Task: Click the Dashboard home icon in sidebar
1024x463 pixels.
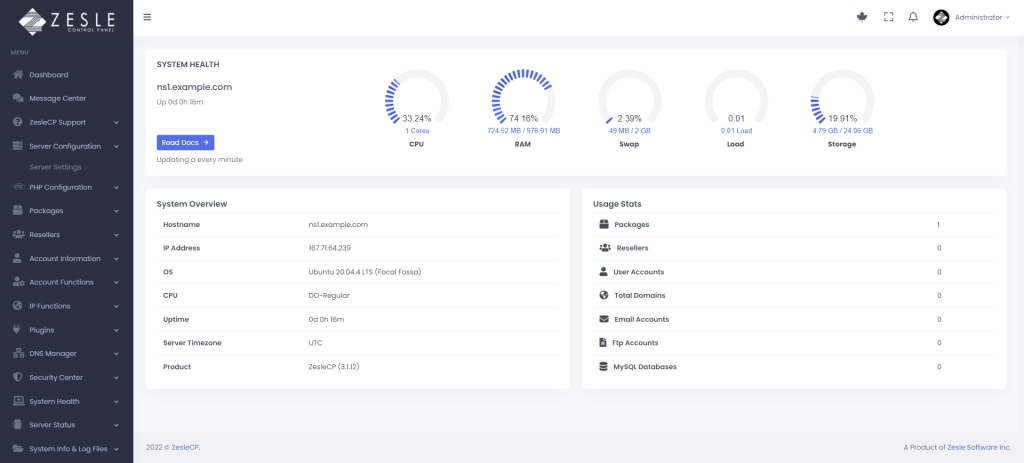Action: click(x=18, y=75)
